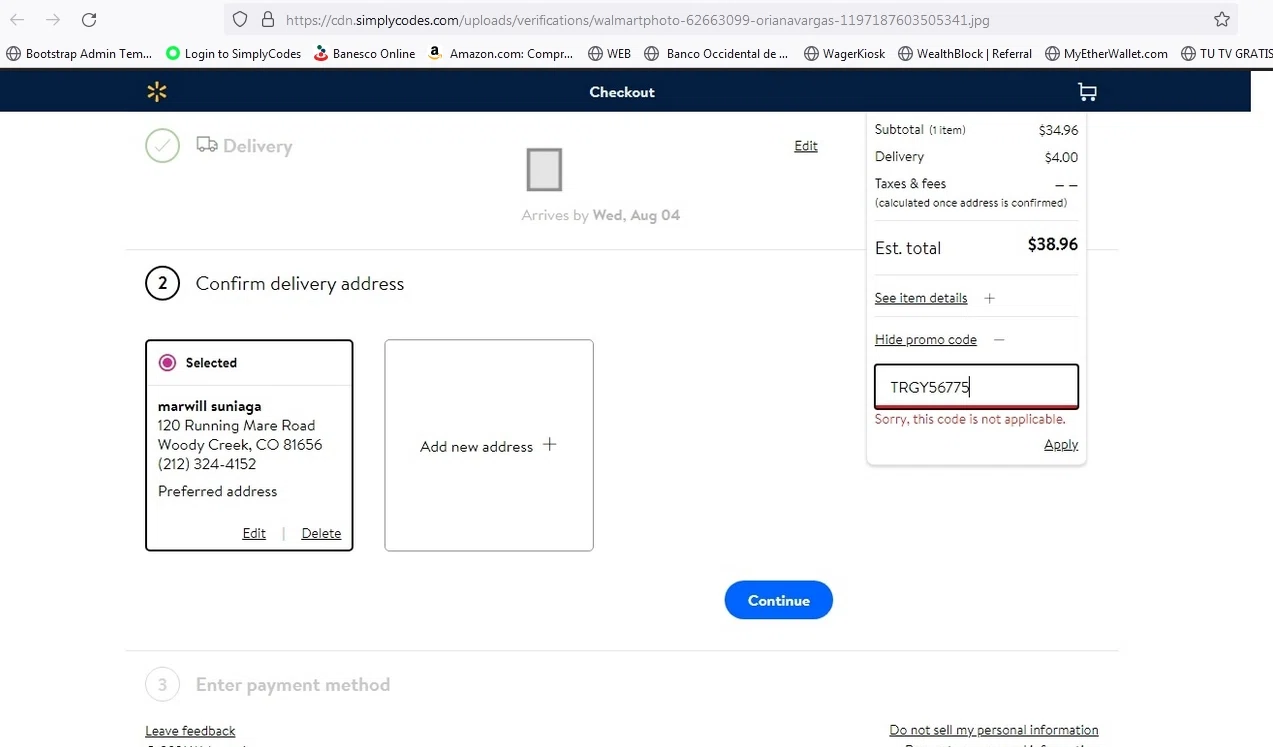Click the Checkout header title

(x=622, y=92)
